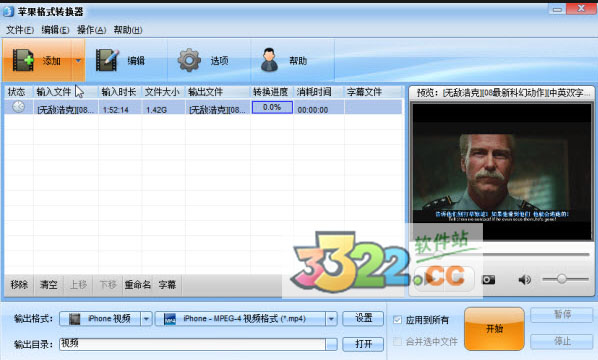Click the clock status icon in file row
The width and height of the screenshot is (598, 360).
coord(18,107)
